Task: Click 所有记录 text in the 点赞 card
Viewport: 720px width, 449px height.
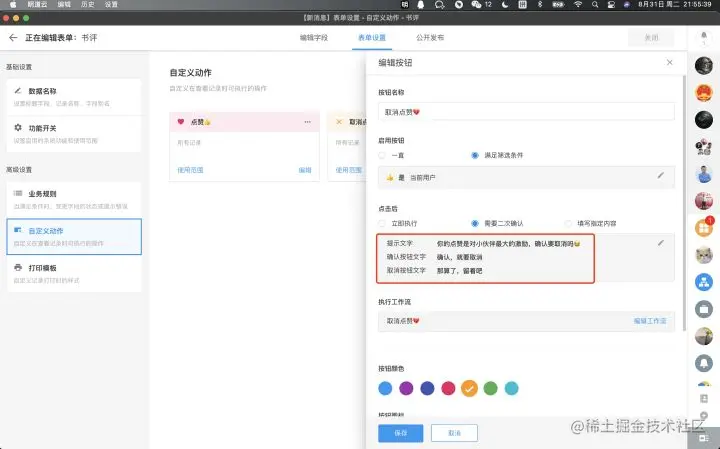Action: (x=189, y=143)
